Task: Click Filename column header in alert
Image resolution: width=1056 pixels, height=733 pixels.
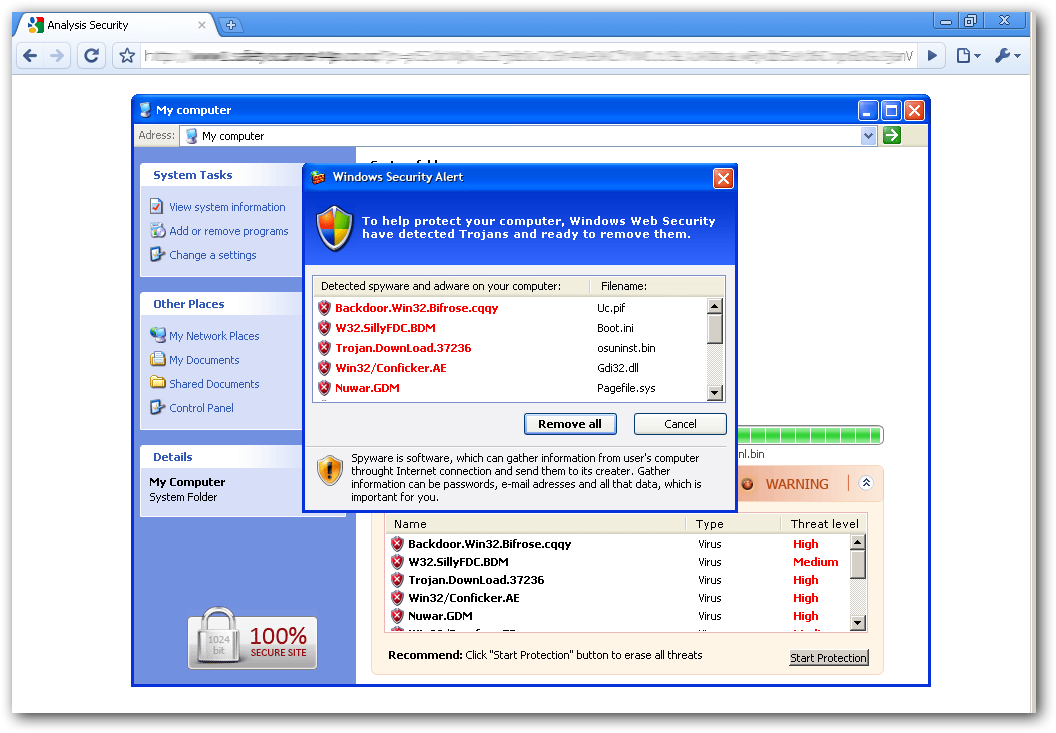Action: point(624,286)
